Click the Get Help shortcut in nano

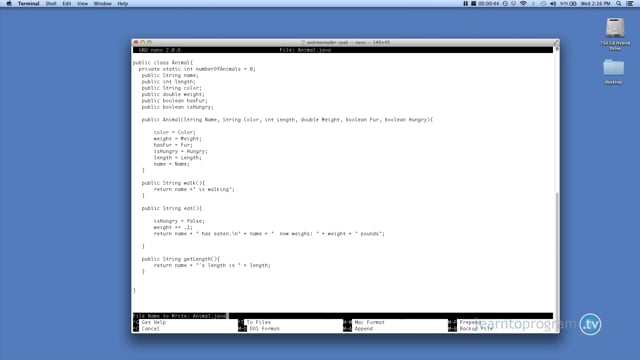click(x=153, y=322)
